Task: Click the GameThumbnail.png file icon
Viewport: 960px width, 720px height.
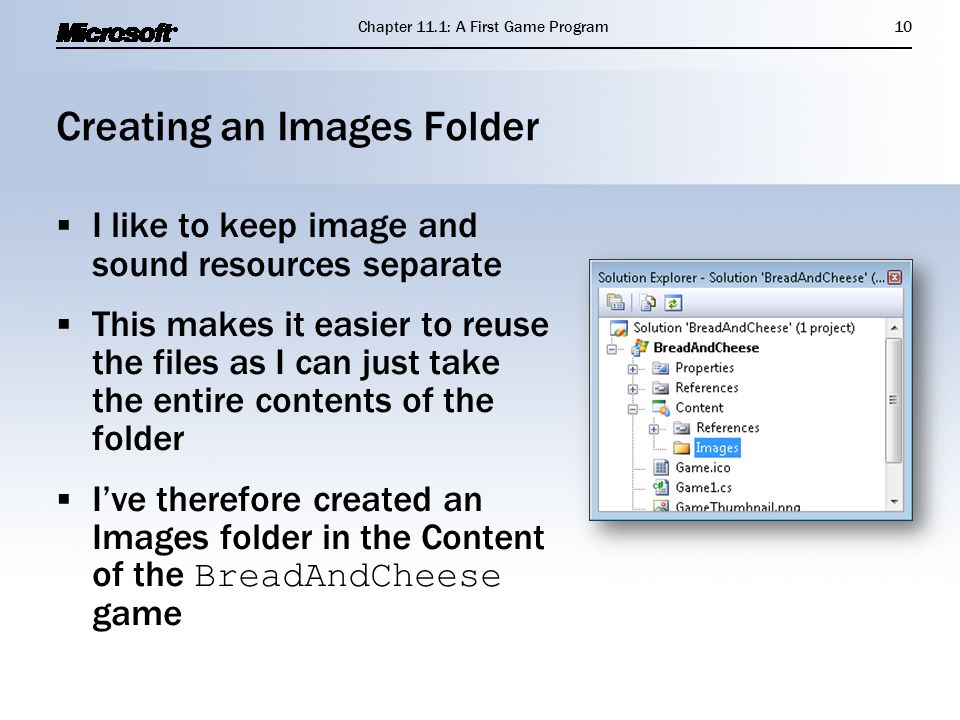Action: pyautogui.click(x=661, y=506)
